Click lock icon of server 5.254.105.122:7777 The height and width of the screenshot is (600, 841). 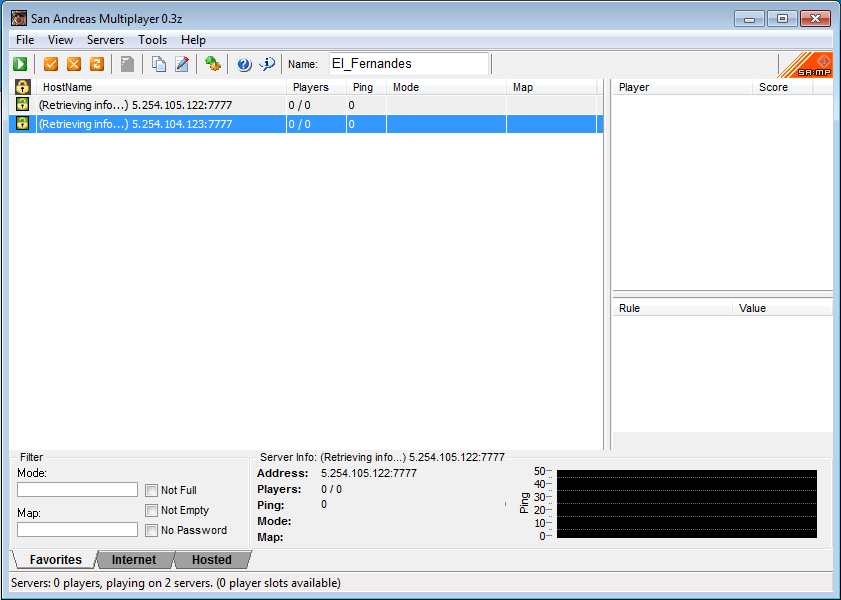click(22, 105)
